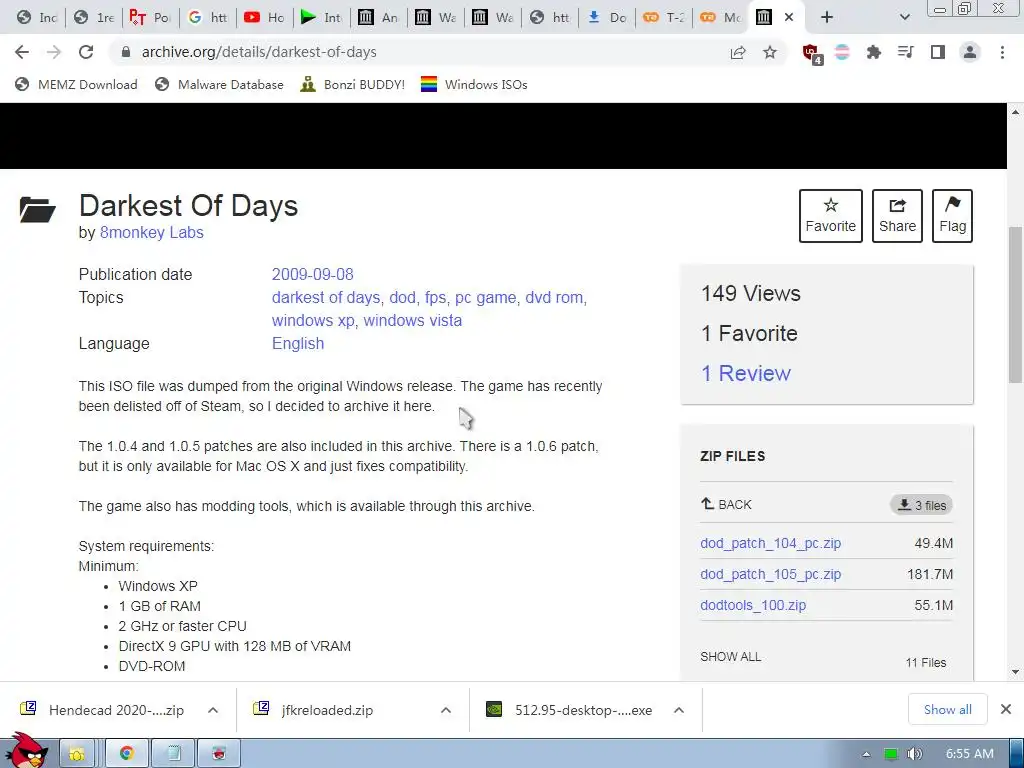Click the volume speaker tray icon

915,754
